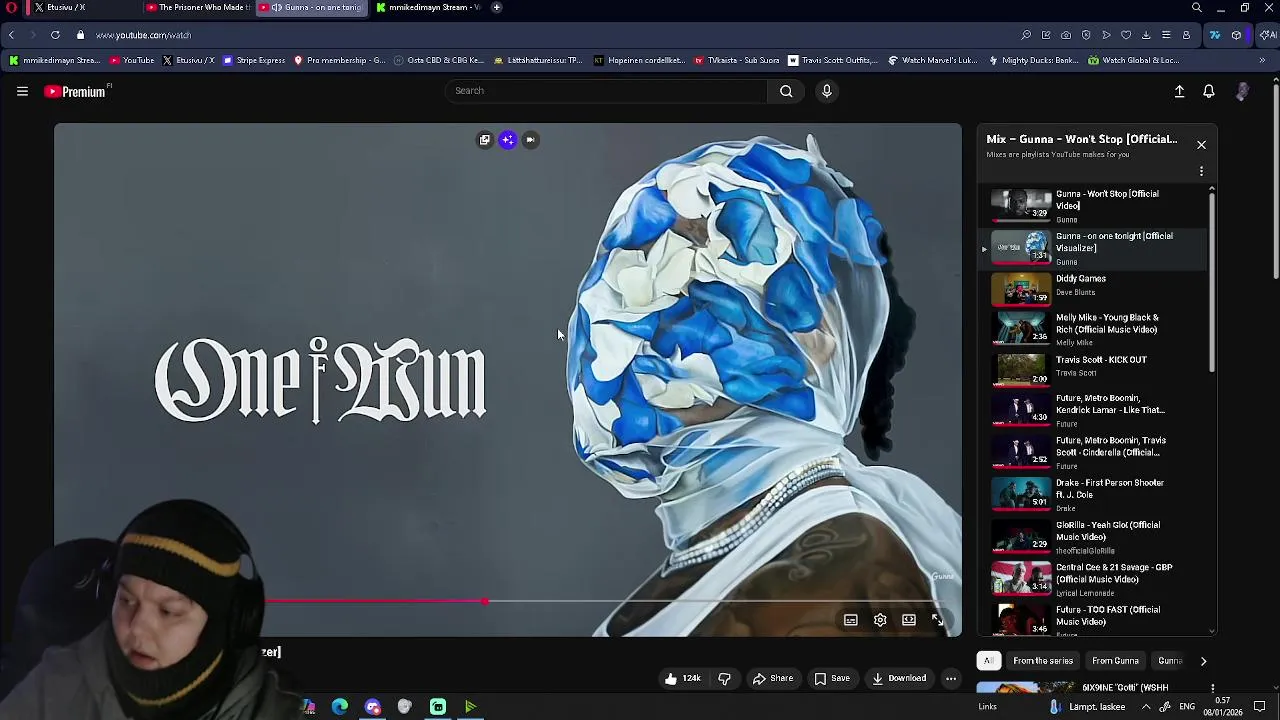Open a new browser tab with the plus
The height and width of the screenshot is (720, 1280).
[496, 8]
